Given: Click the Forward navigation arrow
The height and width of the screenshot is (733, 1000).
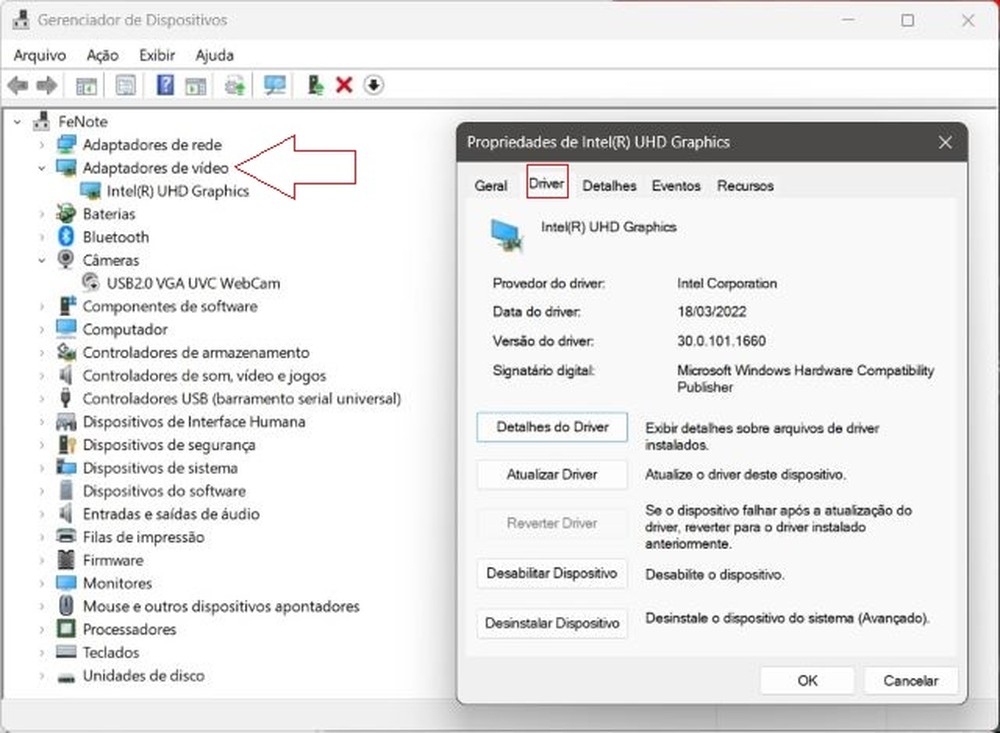Looking at the screenshot, I should tap(45, 85).
